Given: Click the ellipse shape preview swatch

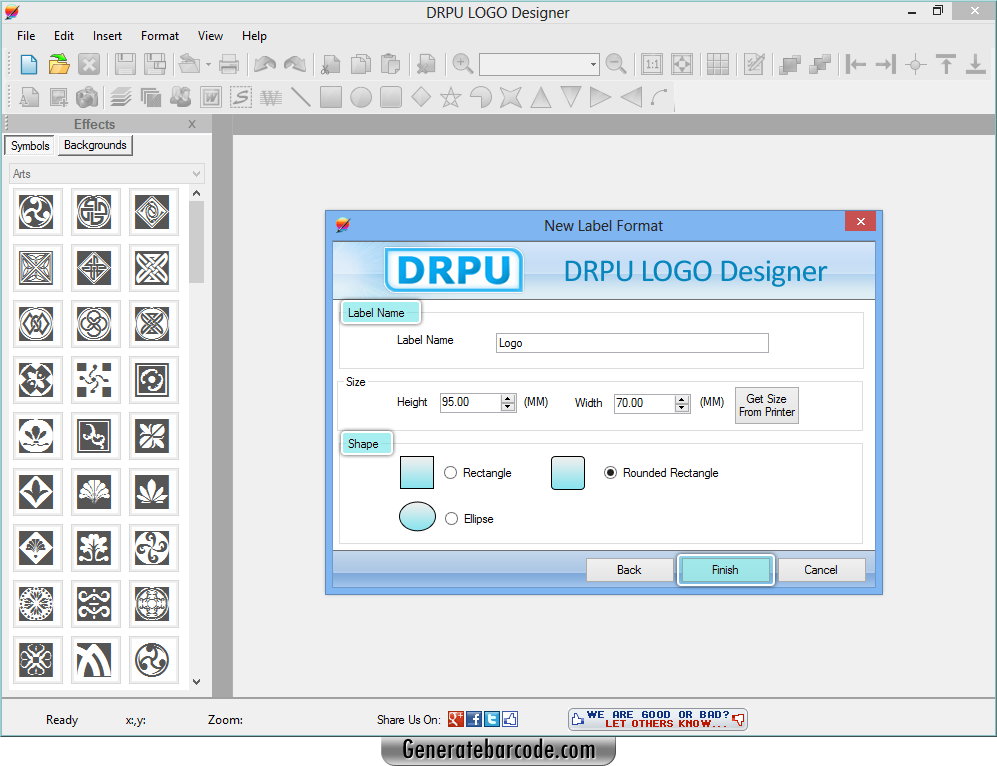Looking at the screenshot, I should point(417,516).
